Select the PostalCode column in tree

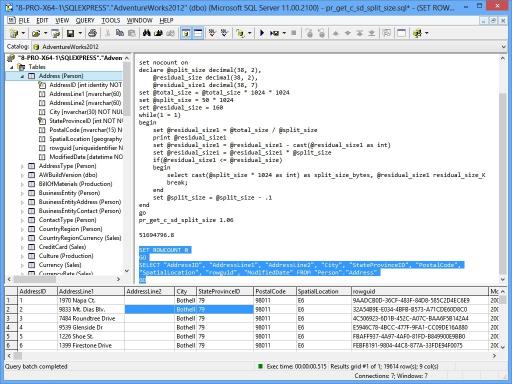pos(86,130)
